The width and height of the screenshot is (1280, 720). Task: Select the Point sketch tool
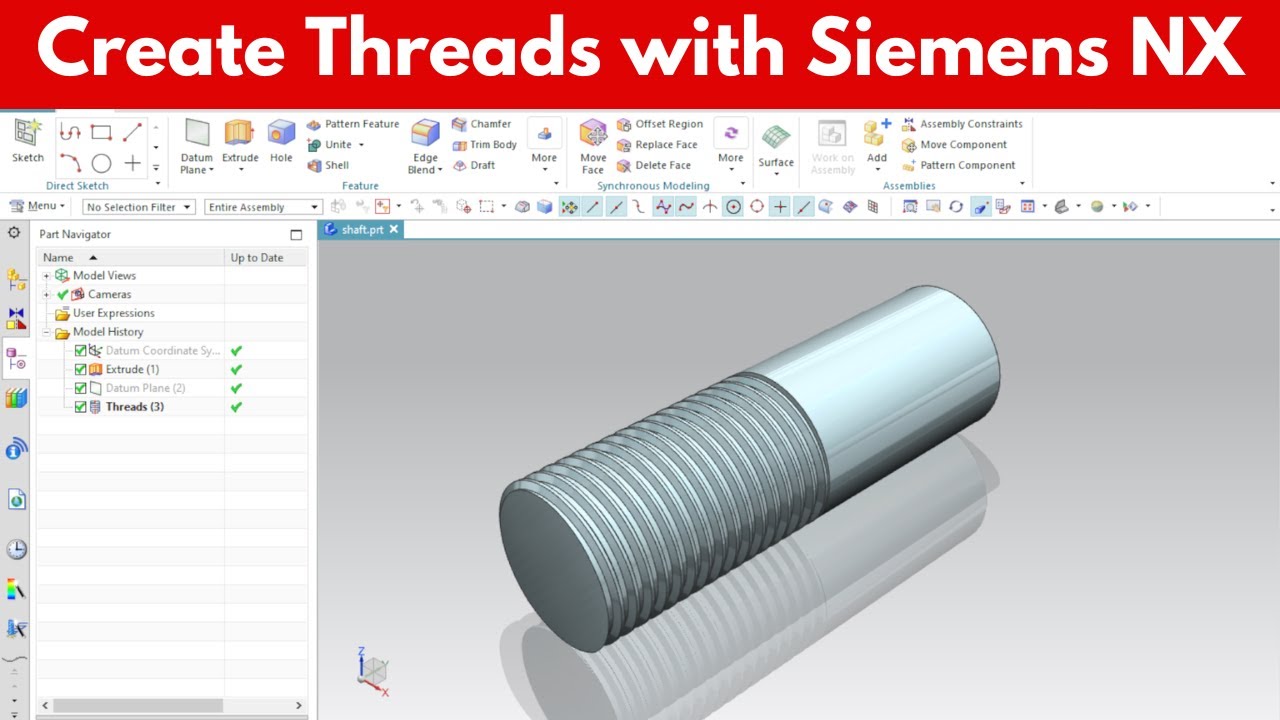pyautogui.click(x=132, y=163)
